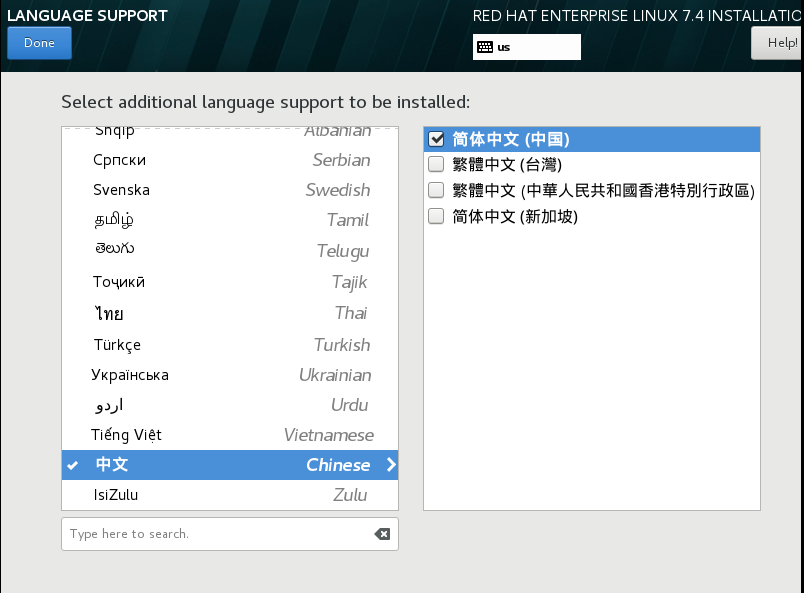The width and height of the screenshot is (804, 593).
Task: Choose the Urdu language row
Action: [230, 405]
